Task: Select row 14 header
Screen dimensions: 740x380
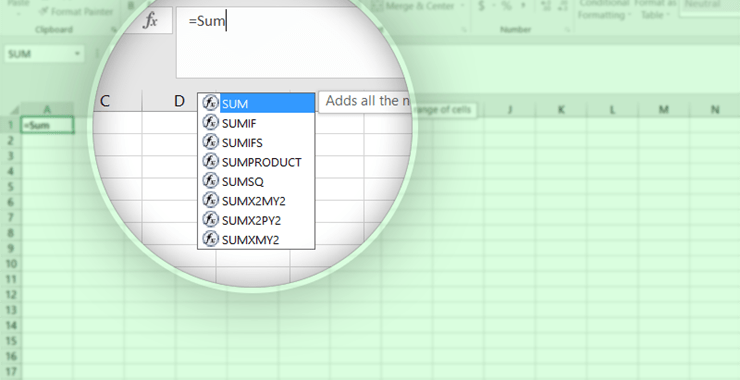Action: click(10, 325)
